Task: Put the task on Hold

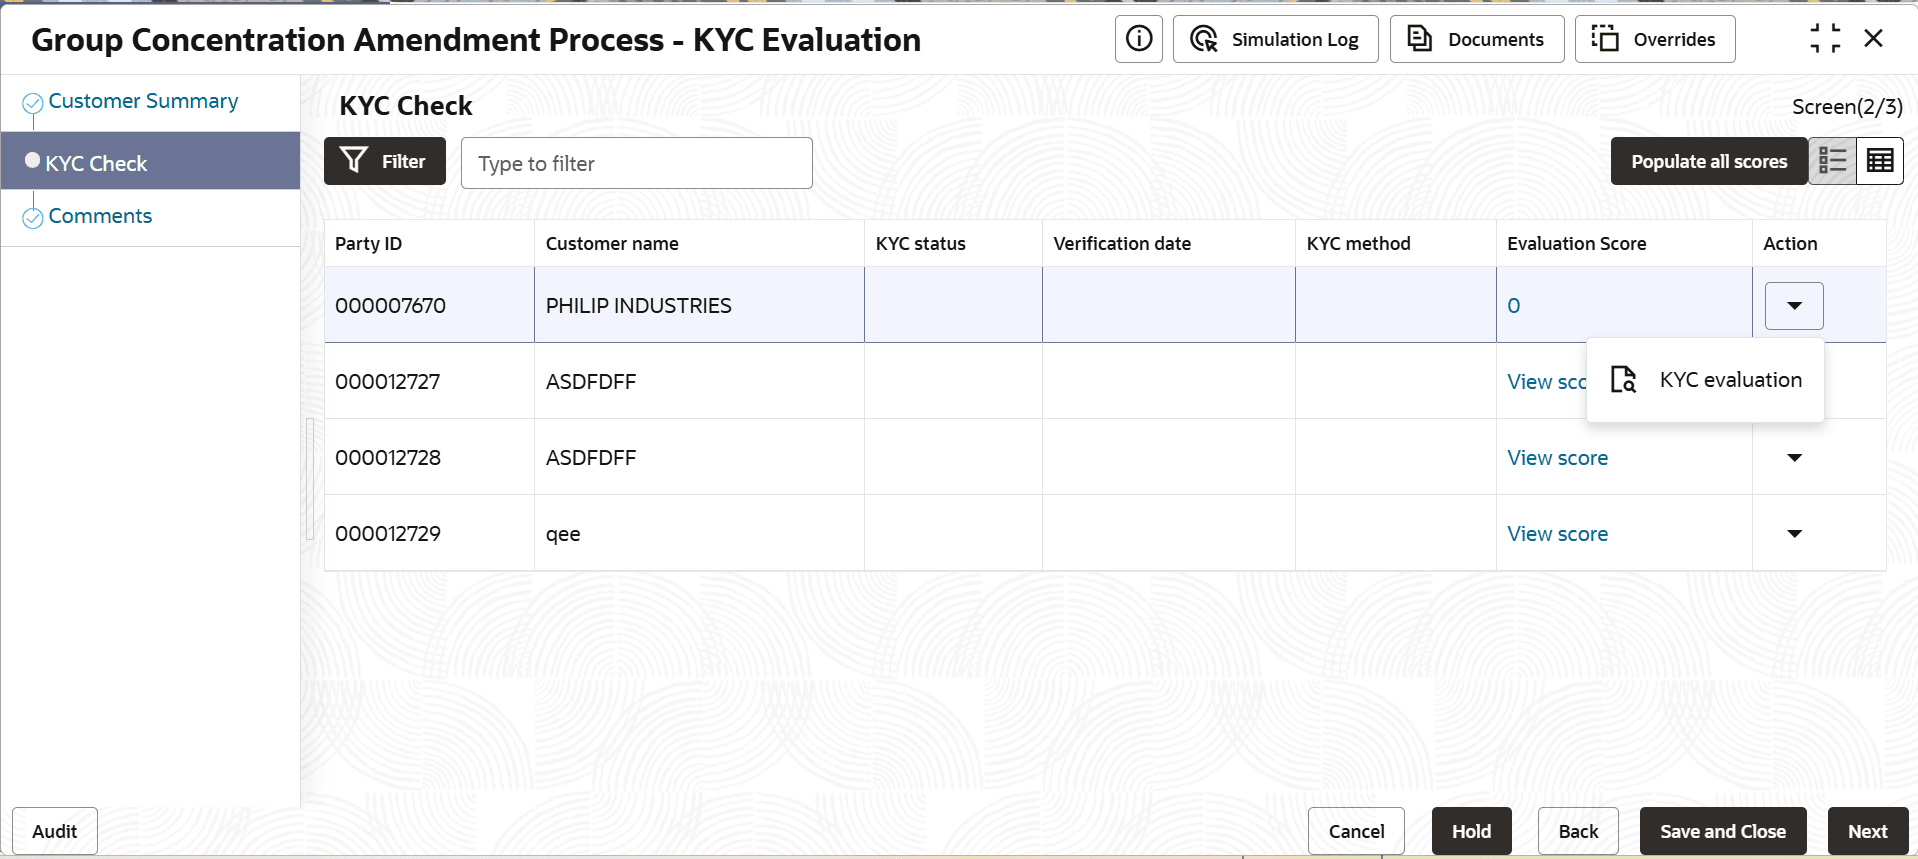Action: tap(1471, 831)
